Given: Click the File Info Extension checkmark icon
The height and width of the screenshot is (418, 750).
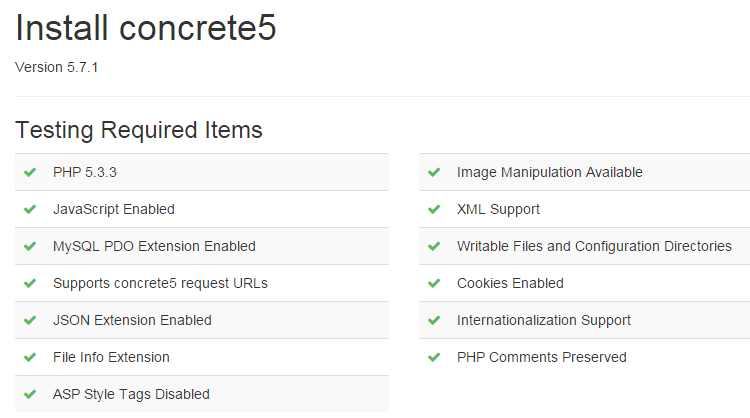Looking at the screenshot, I should coord(30,357).
